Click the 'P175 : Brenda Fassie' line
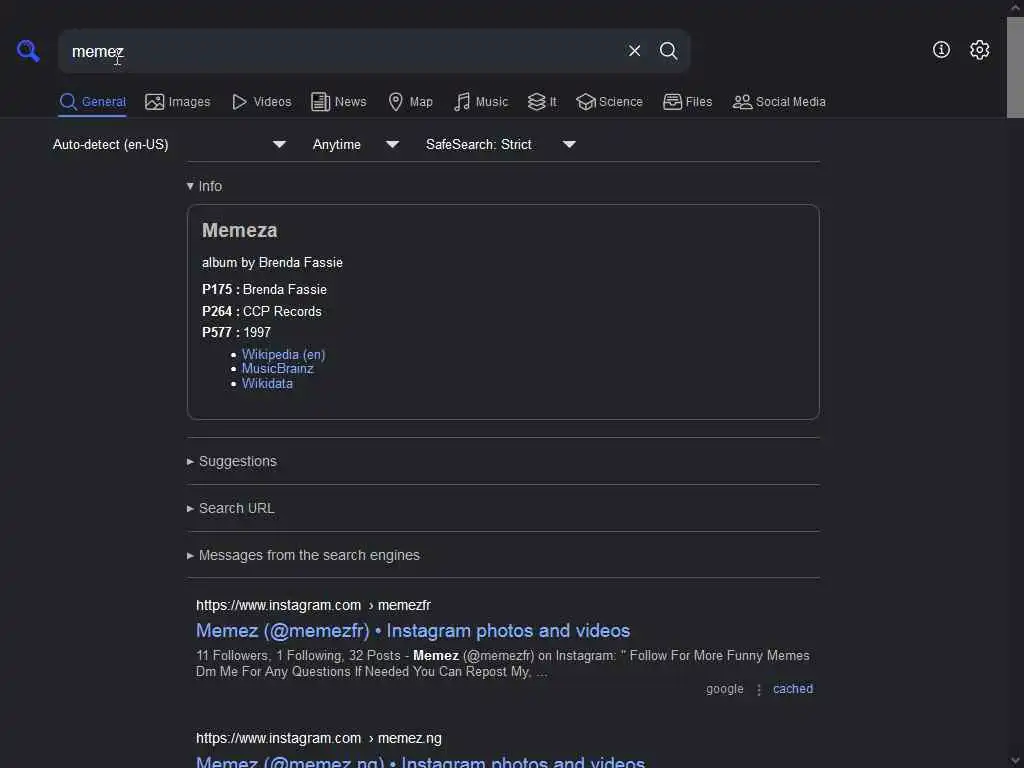Image resolution: width=1024 pixels, height=768 pixels. pyautogui.click(x=264, y=289)
